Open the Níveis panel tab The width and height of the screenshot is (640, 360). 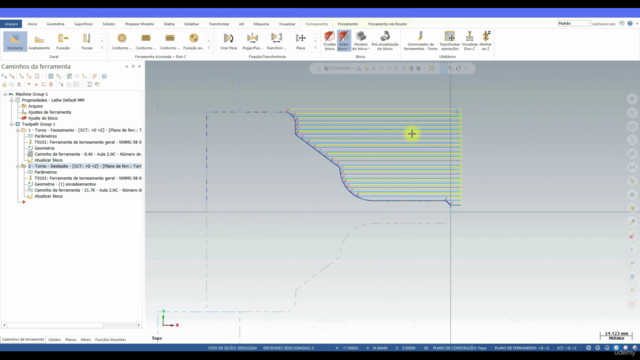[86, 340]
